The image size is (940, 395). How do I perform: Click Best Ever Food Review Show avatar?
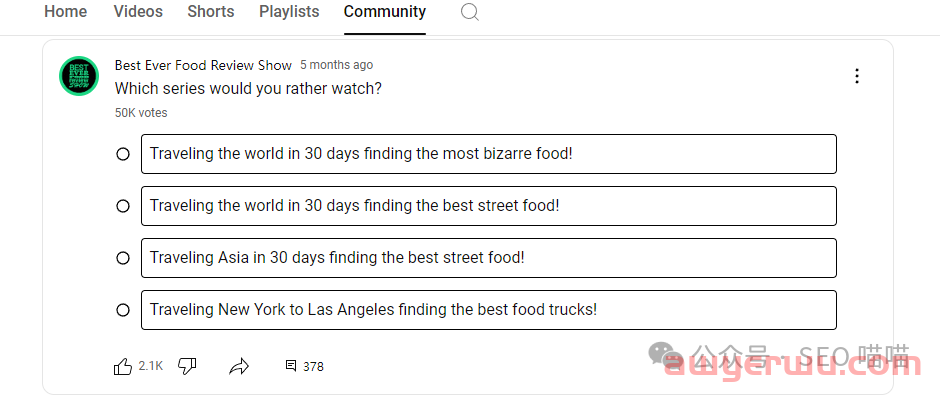(x=79, y=76)
